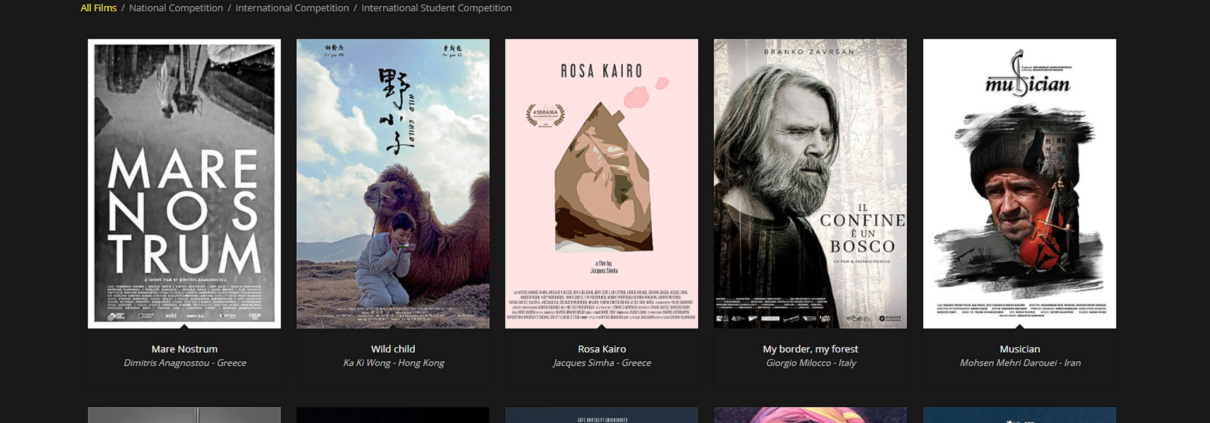Open the International Competition filter
The height and width of the screenshot is (423, 1210).
pyautogui.click(x=292, y=8)
